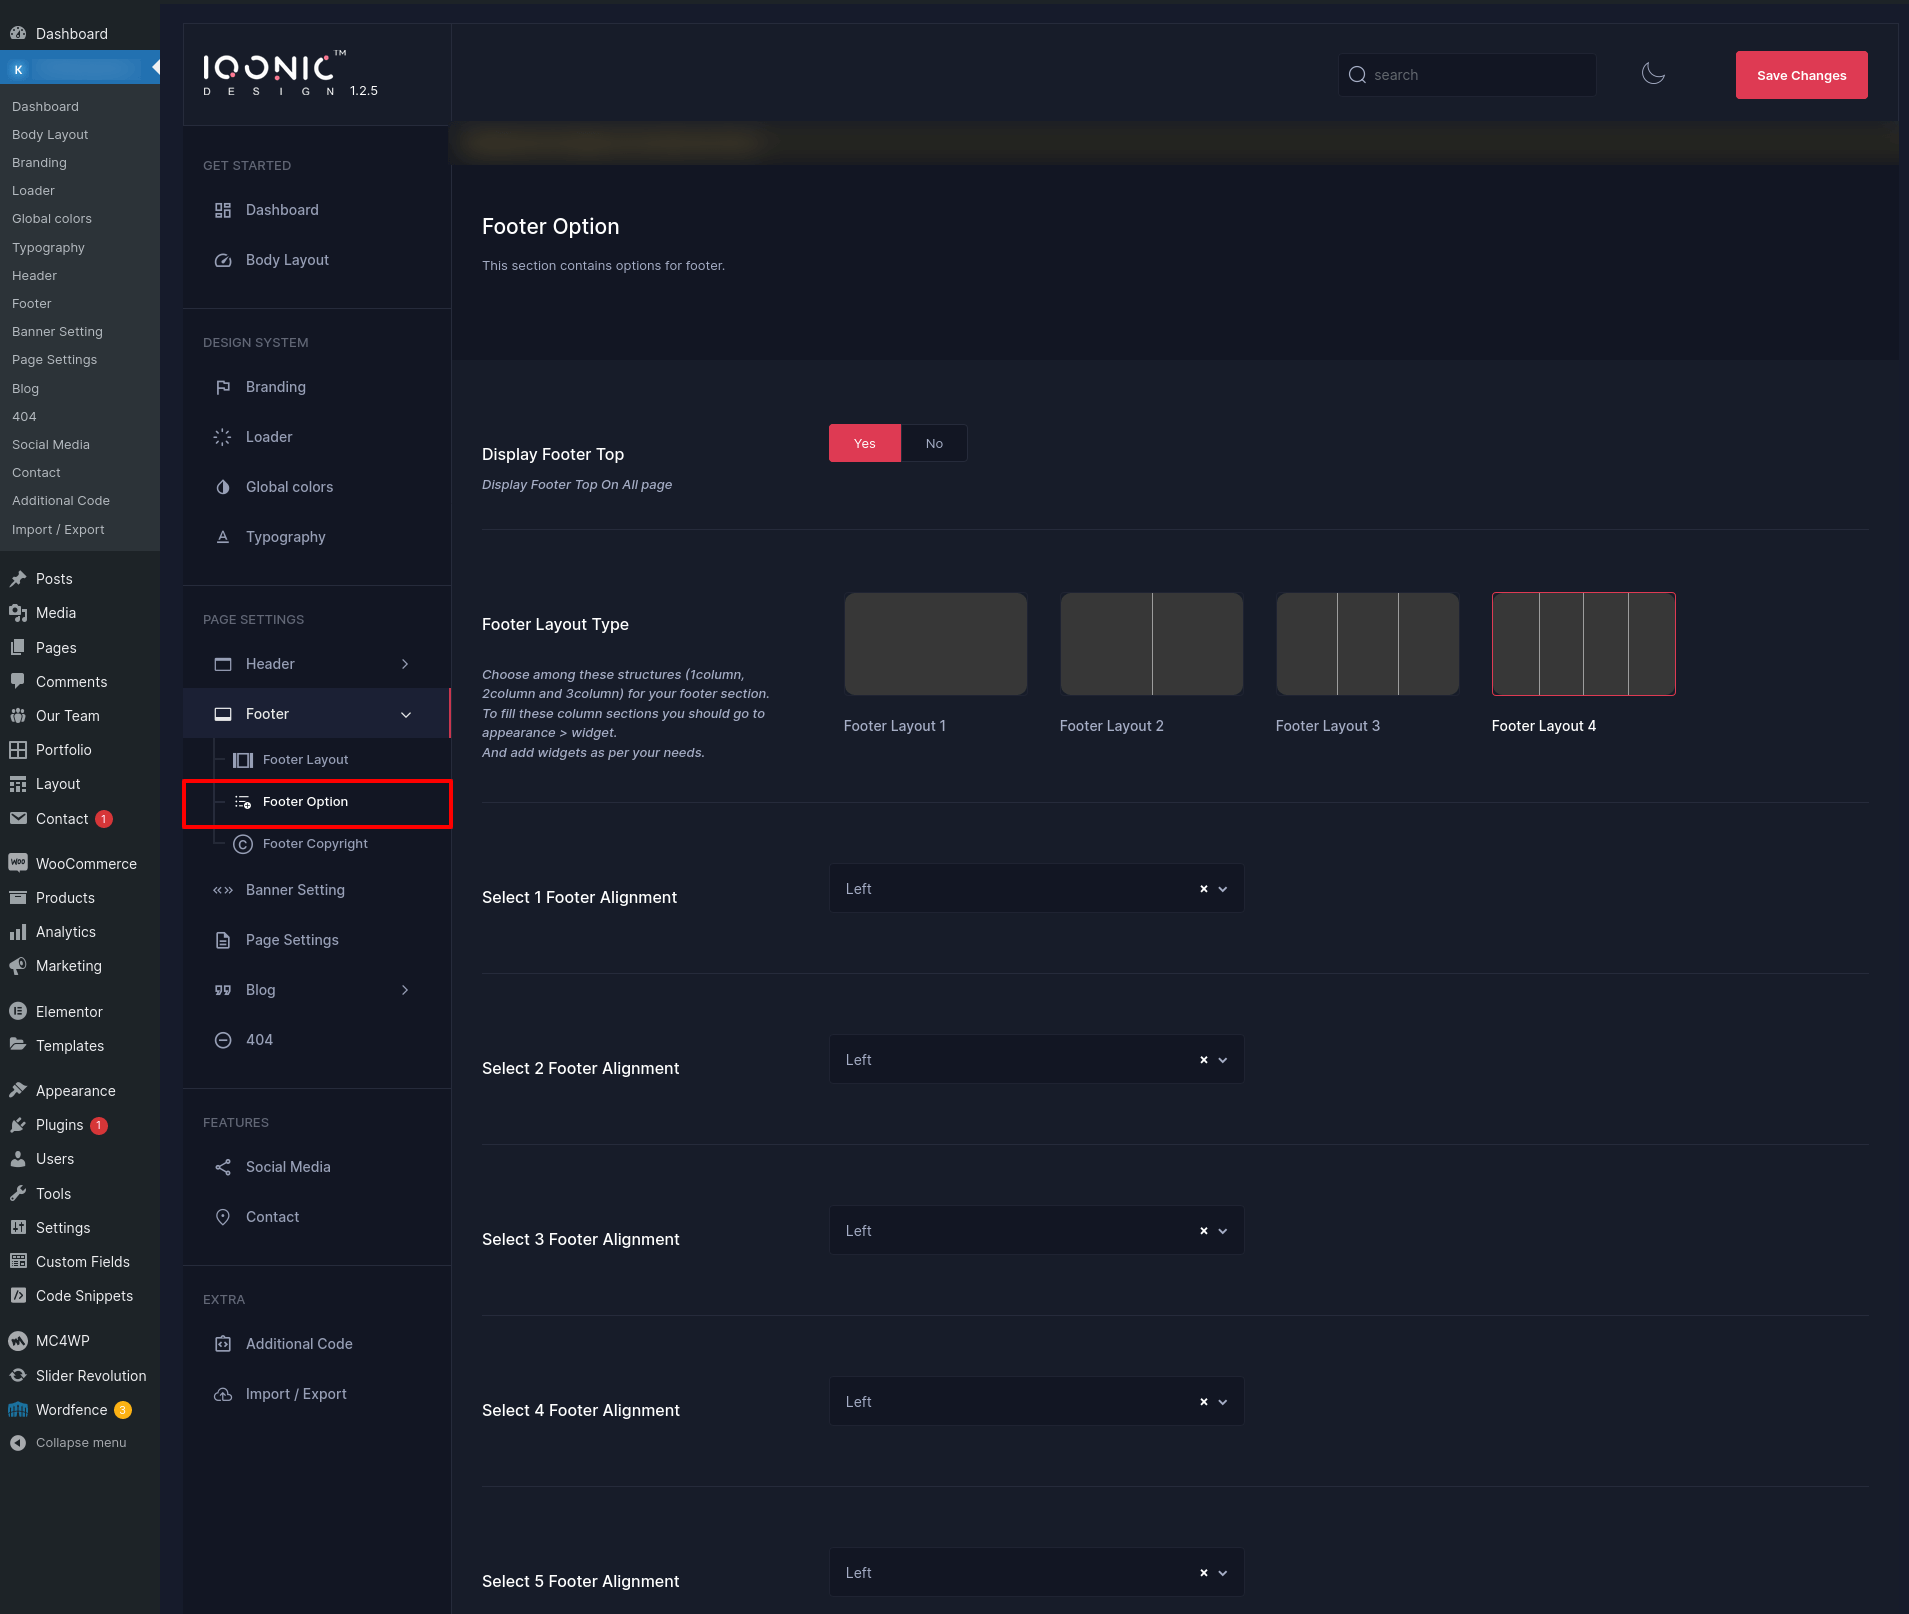Select Footer Layout 4 thumbnail
This screenshot has height=1614, width=1909.
pyautogui.click(x=1584, y=644)
